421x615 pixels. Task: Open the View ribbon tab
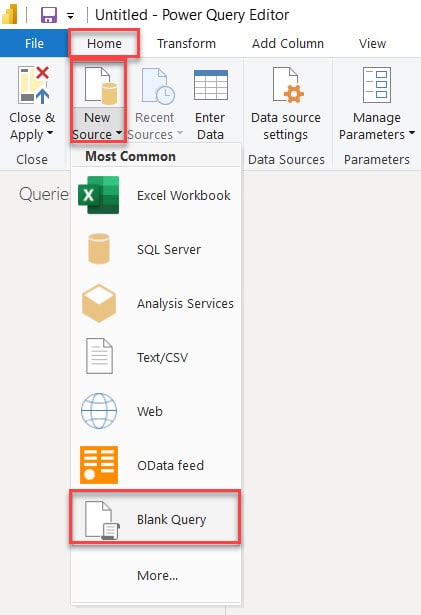point(372,43)
